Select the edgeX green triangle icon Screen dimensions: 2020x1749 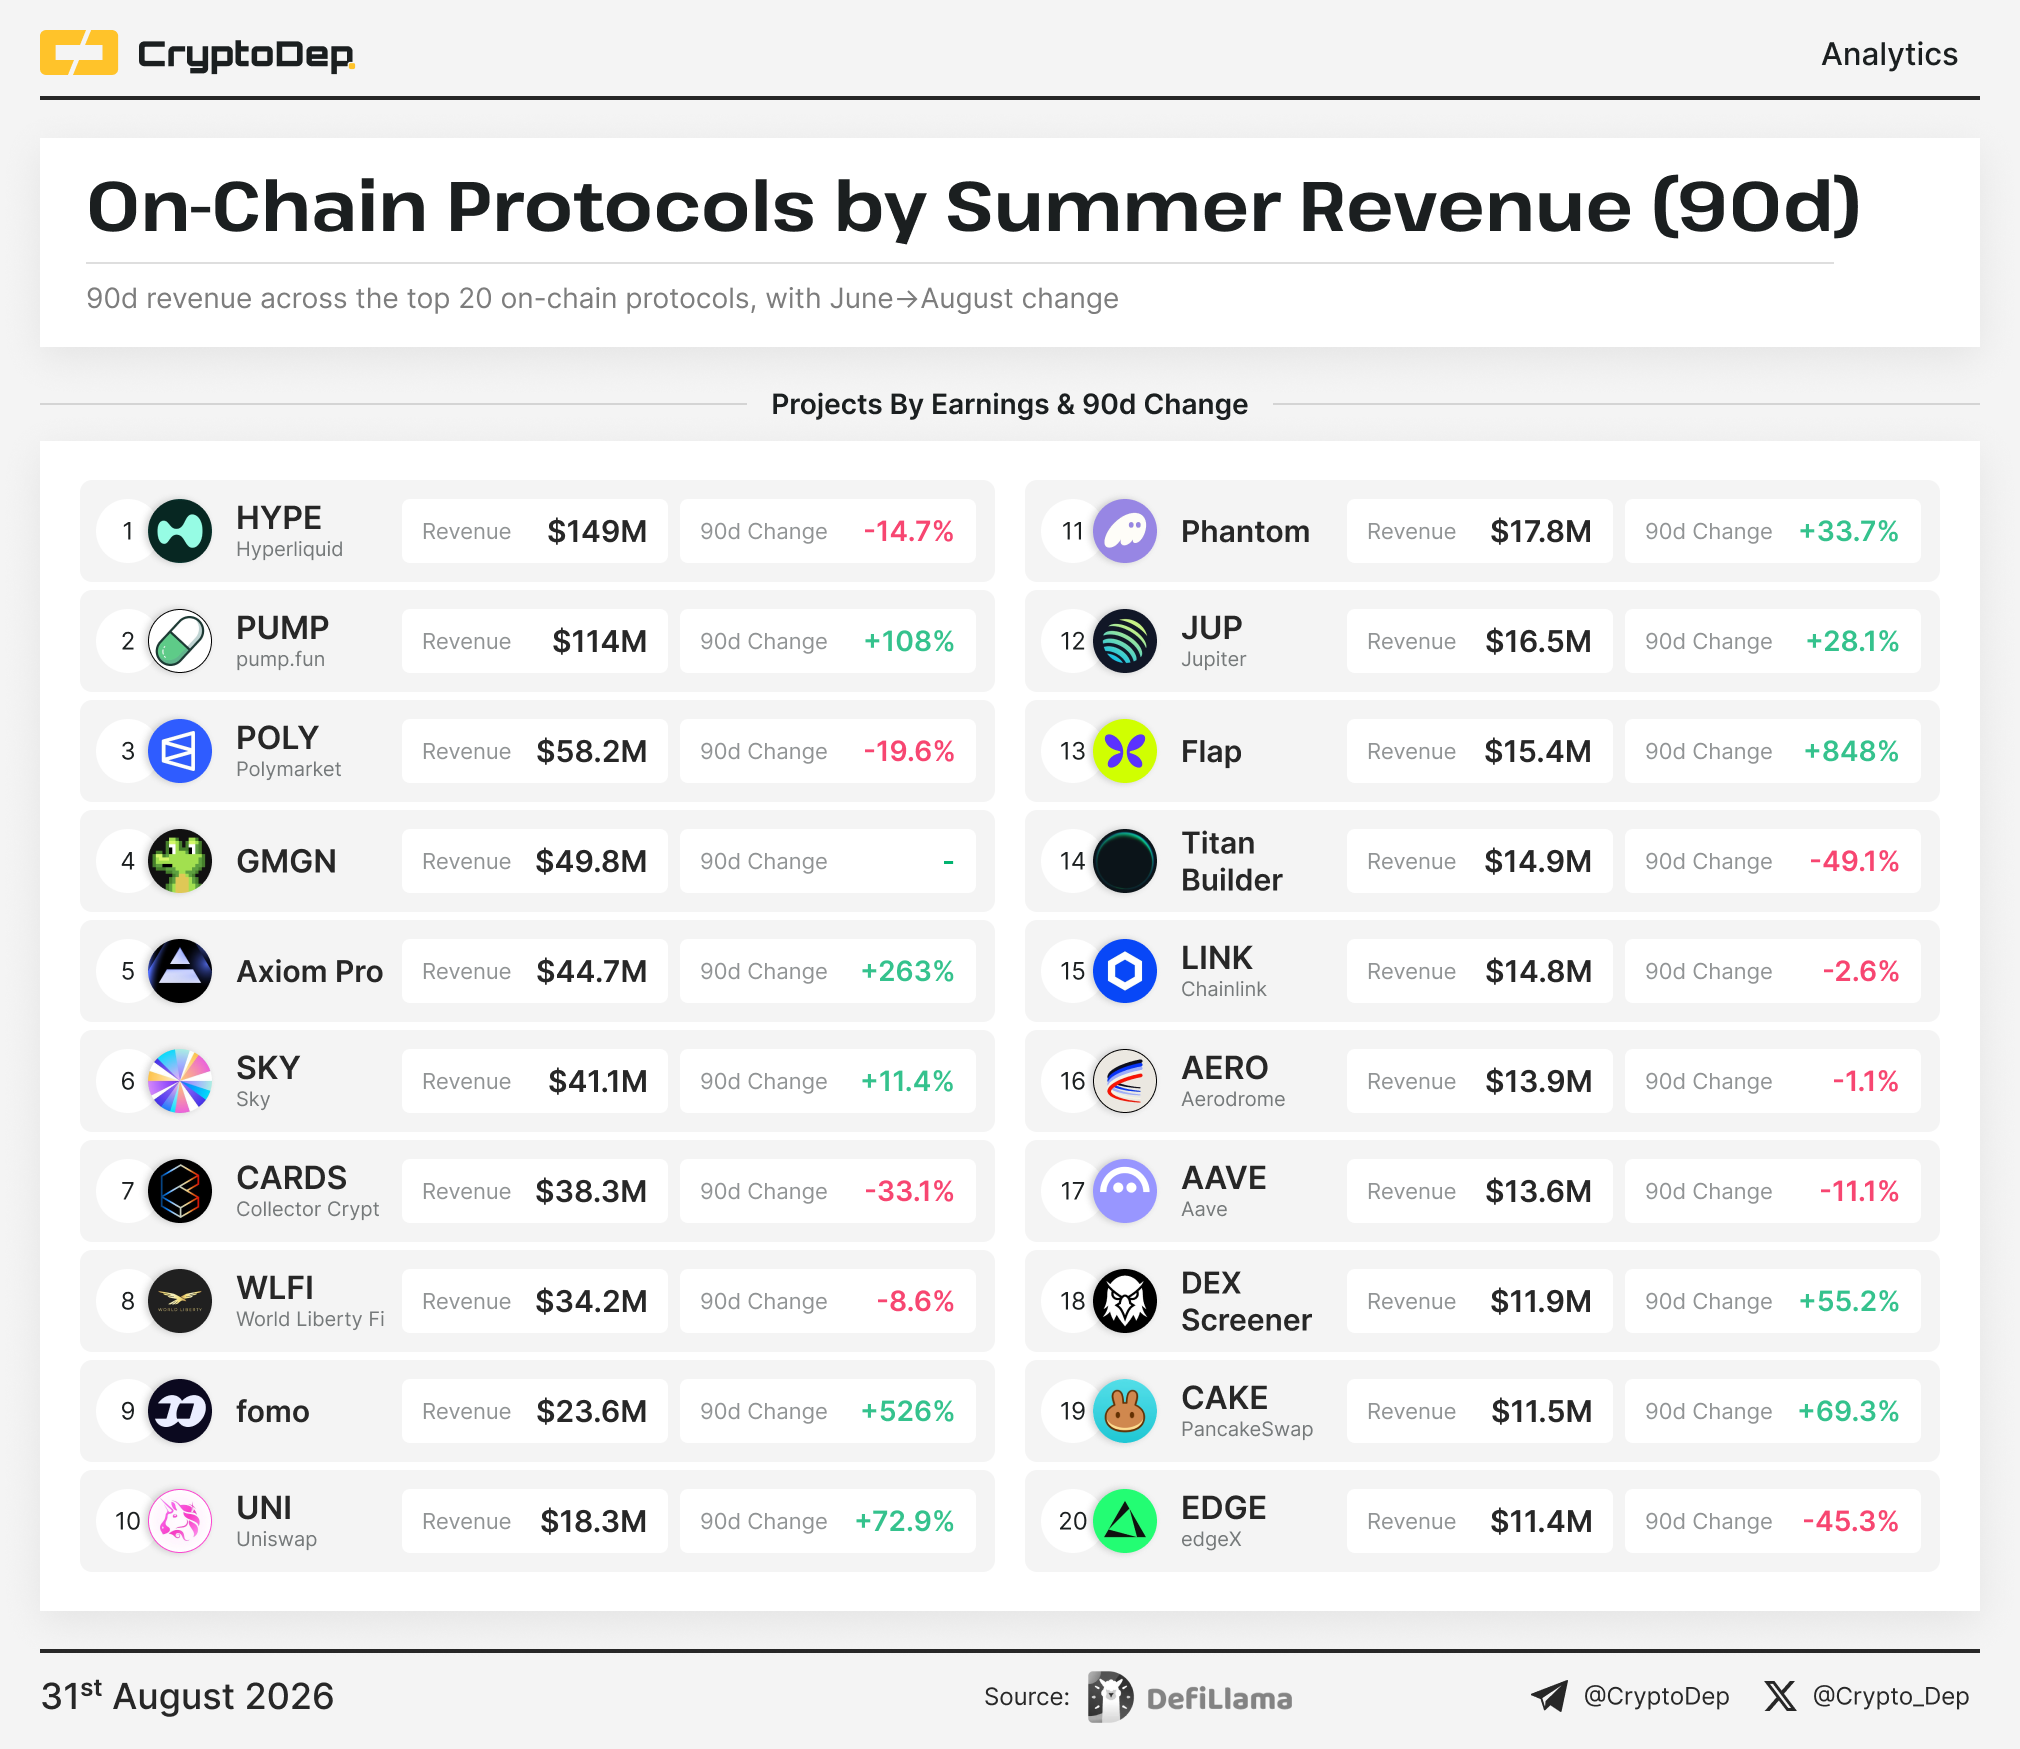coord(1125,1521)
